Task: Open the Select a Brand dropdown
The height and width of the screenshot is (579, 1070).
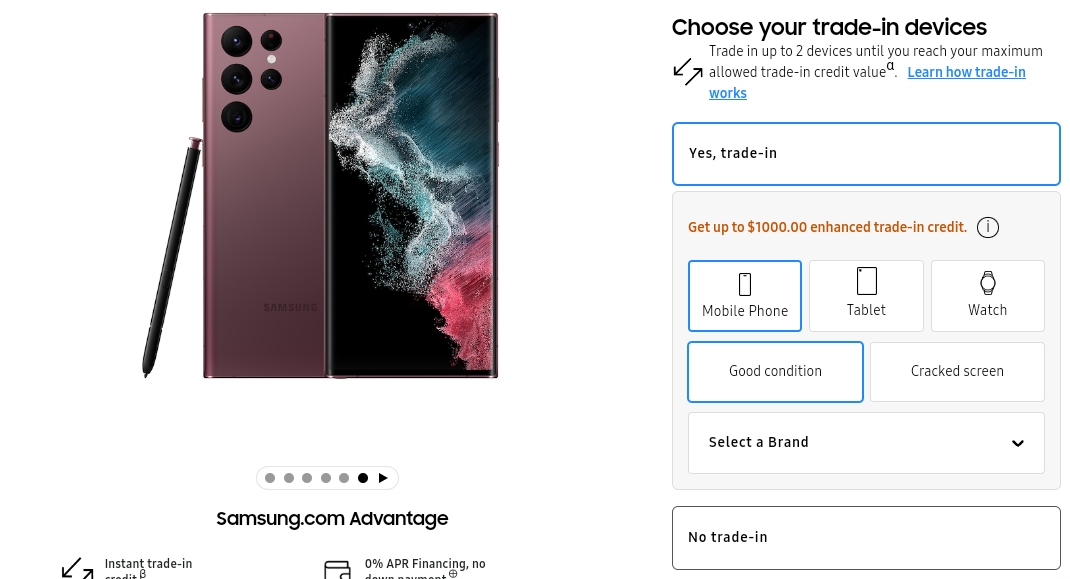Action: tap(866, 443)
